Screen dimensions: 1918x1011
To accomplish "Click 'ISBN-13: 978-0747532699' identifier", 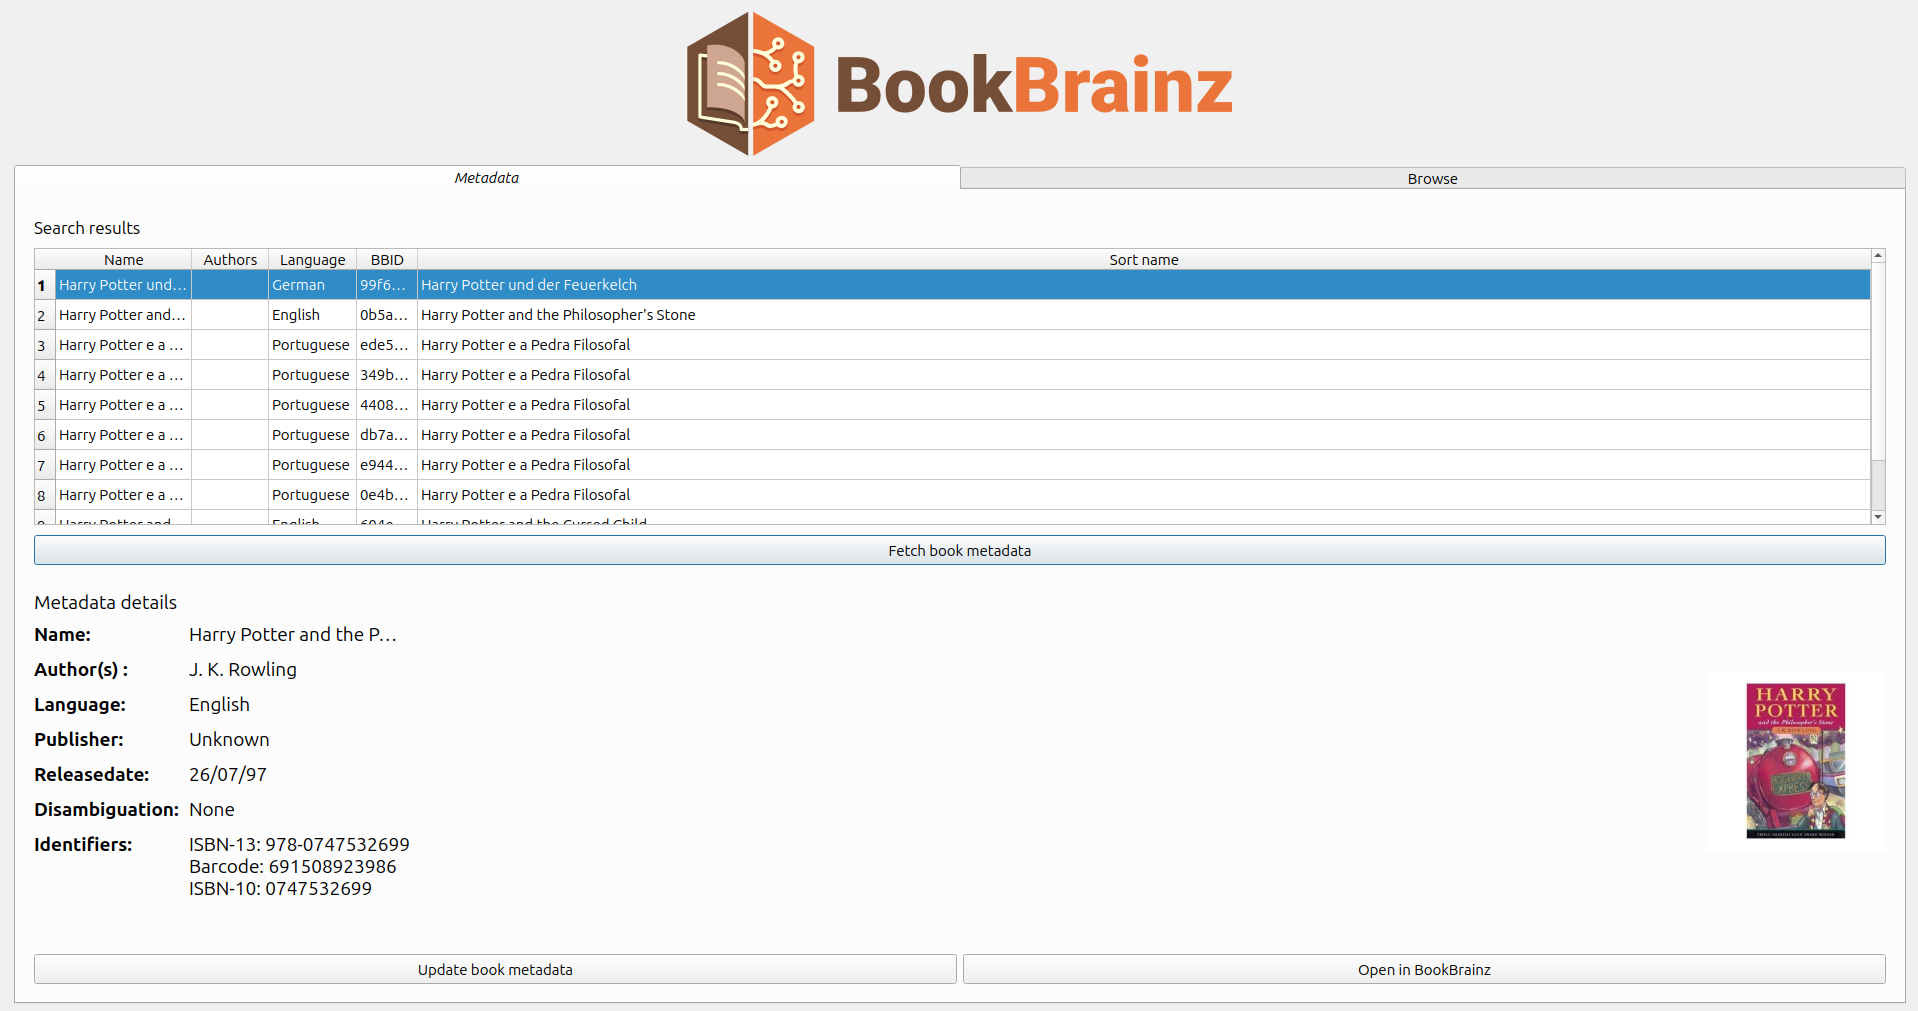I will click(299, 845).
